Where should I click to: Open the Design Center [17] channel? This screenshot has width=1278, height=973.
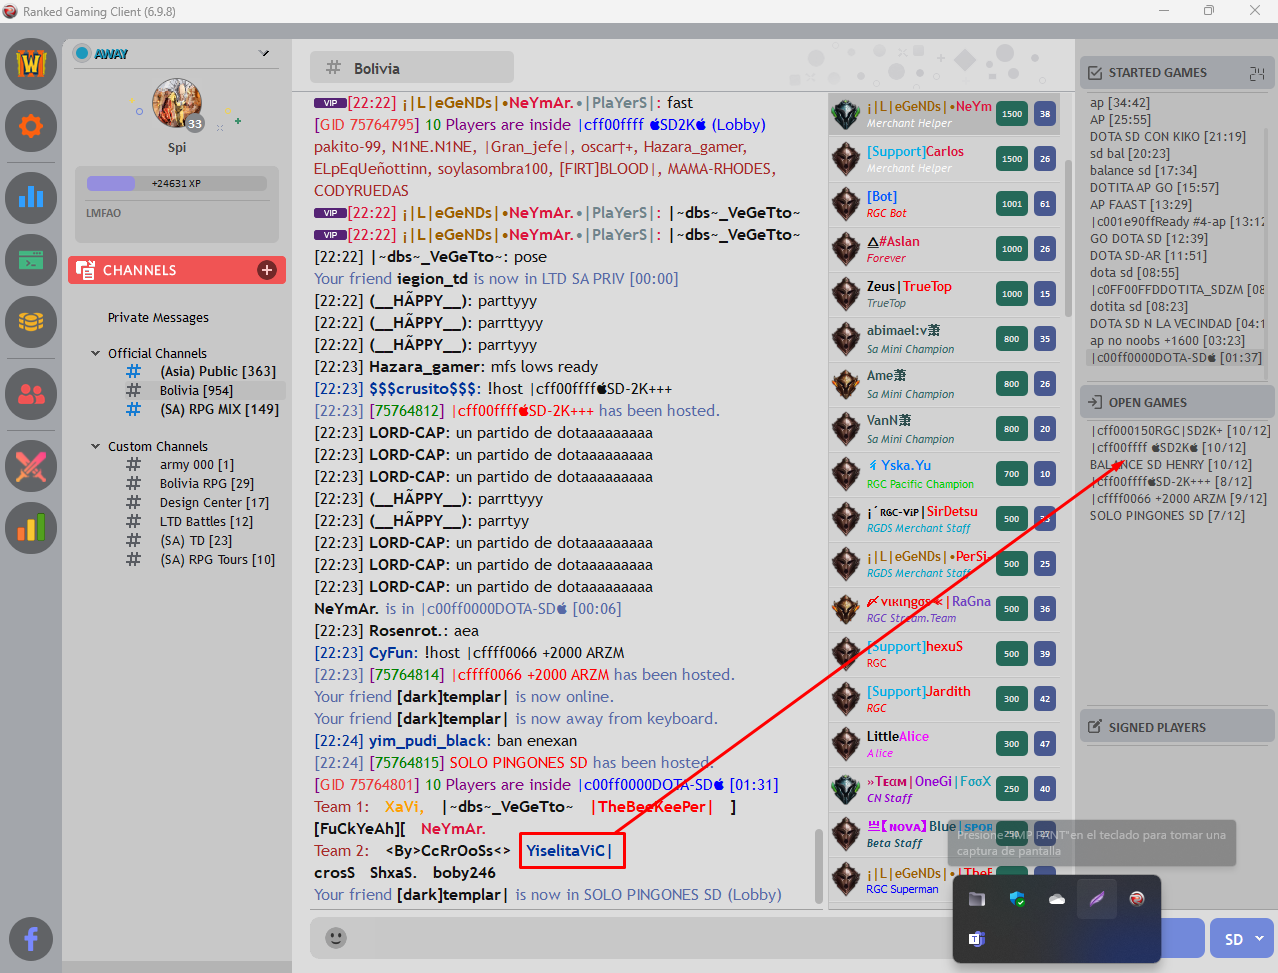214,502
